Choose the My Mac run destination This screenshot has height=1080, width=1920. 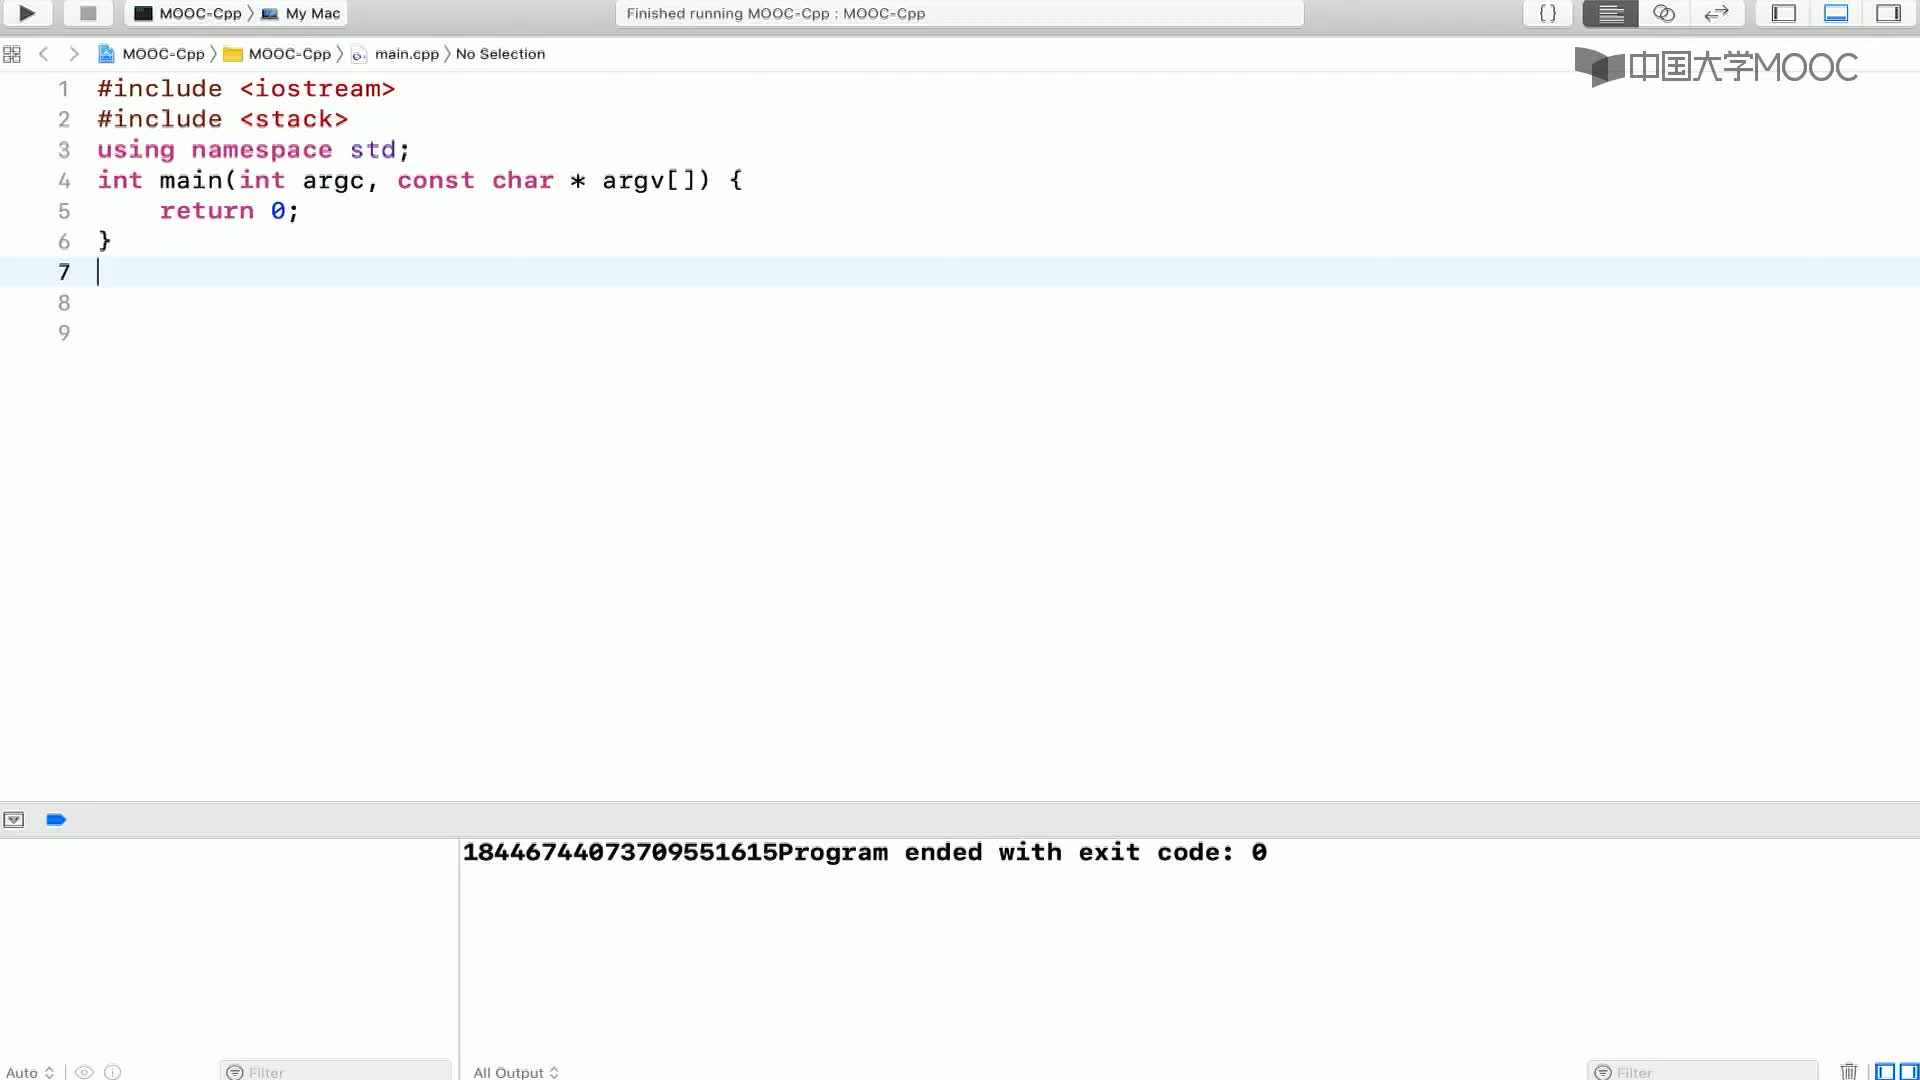click(x=301, y=13)
